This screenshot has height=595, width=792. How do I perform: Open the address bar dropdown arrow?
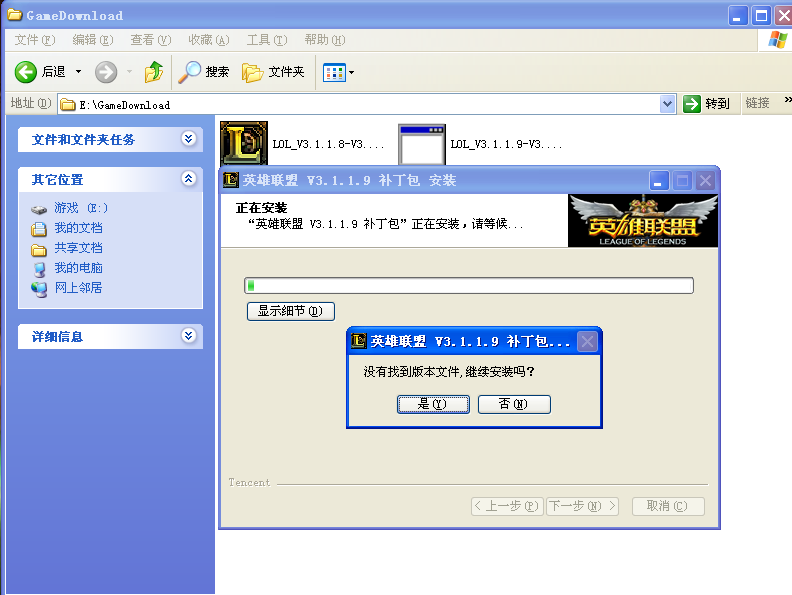pos(668,104)
